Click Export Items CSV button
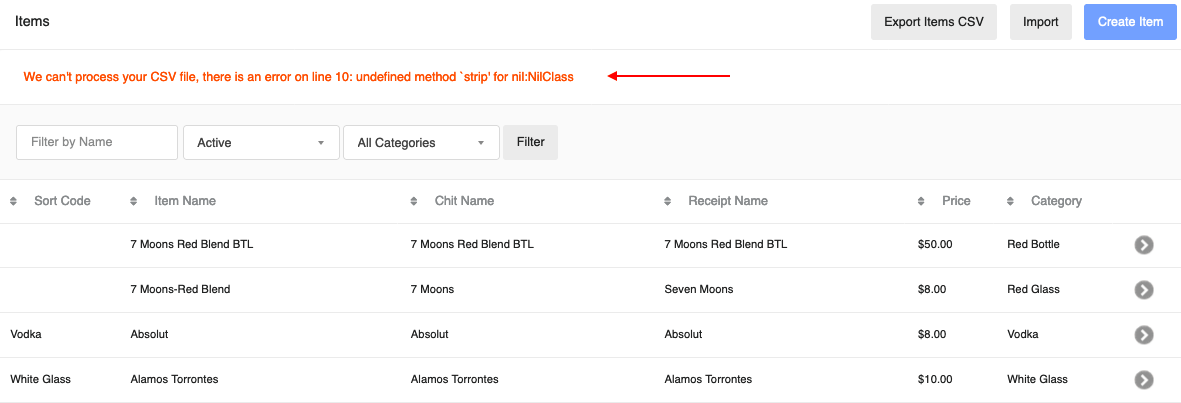The image size is (1181, 403). (x=934, y=22)
